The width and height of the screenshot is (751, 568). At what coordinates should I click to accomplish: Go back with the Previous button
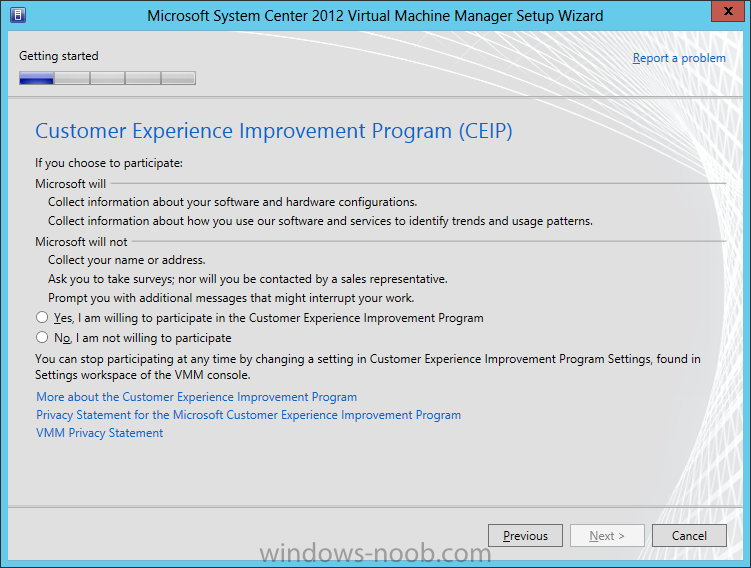[x=525, y=535]
